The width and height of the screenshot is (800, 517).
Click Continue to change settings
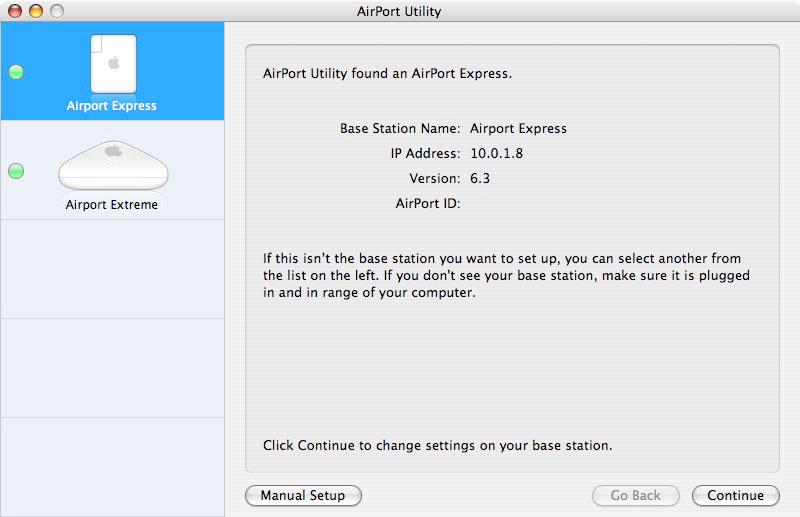coord(736,495)
